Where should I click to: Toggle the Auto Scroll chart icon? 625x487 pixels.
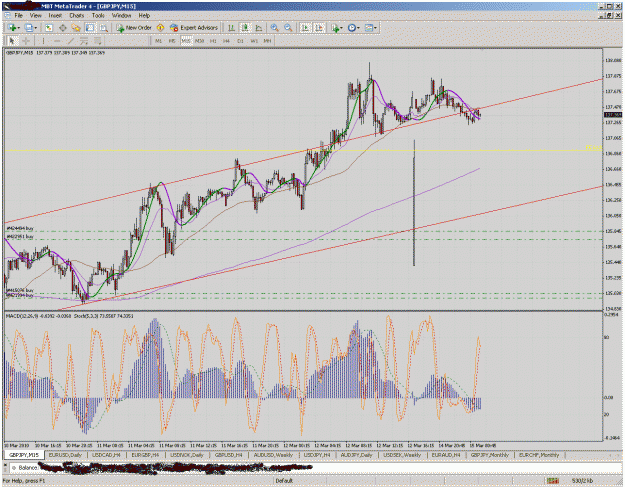305,27
